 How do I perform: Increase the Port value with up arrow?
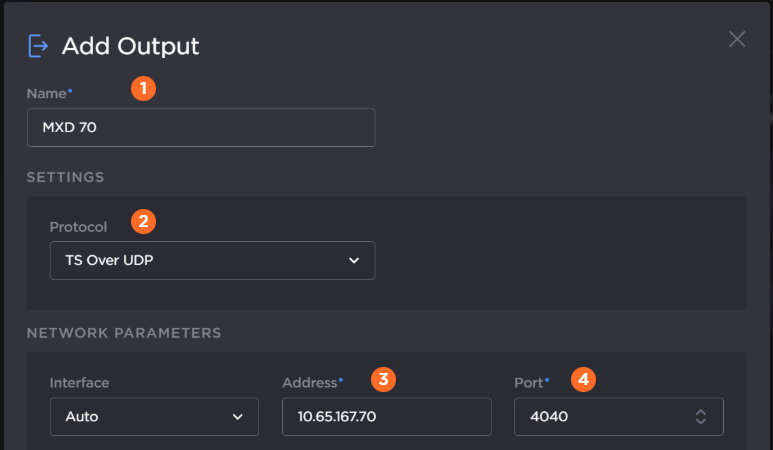(x=701, y=411)
